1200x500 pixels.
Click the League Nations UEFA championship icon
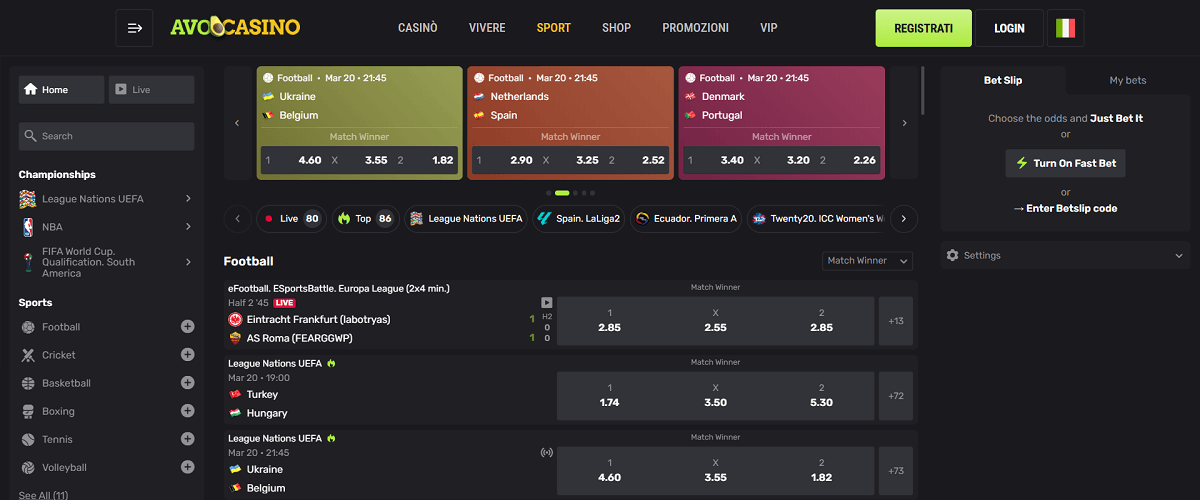click(x=27, y=199)
